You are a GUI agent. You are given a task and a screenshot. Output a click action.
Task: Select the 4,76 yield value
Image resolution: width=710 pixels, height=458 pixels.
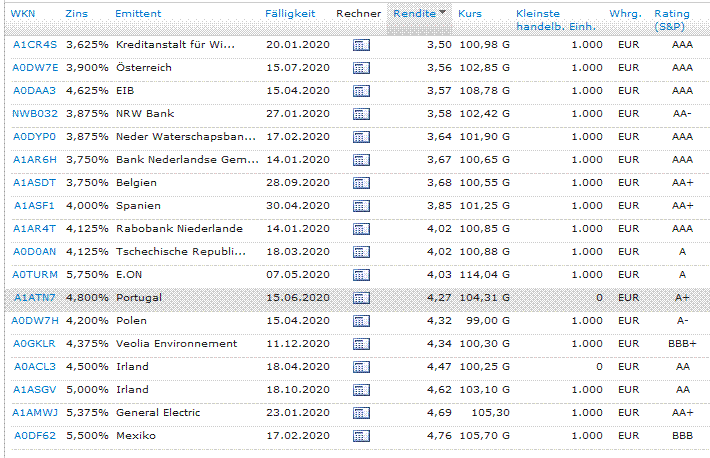click(439, 436)
